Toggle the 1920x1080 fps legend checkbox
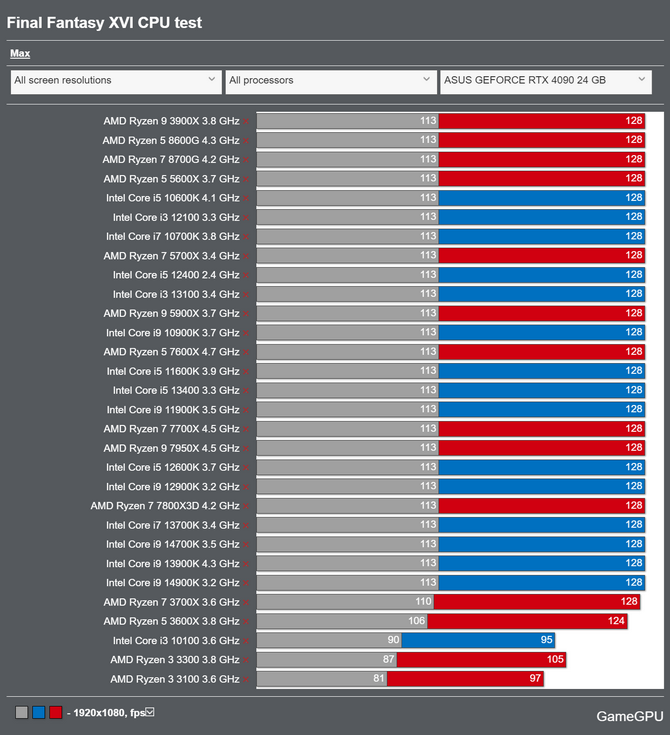This screenshot has width=670, height=735. coord(150,712)
